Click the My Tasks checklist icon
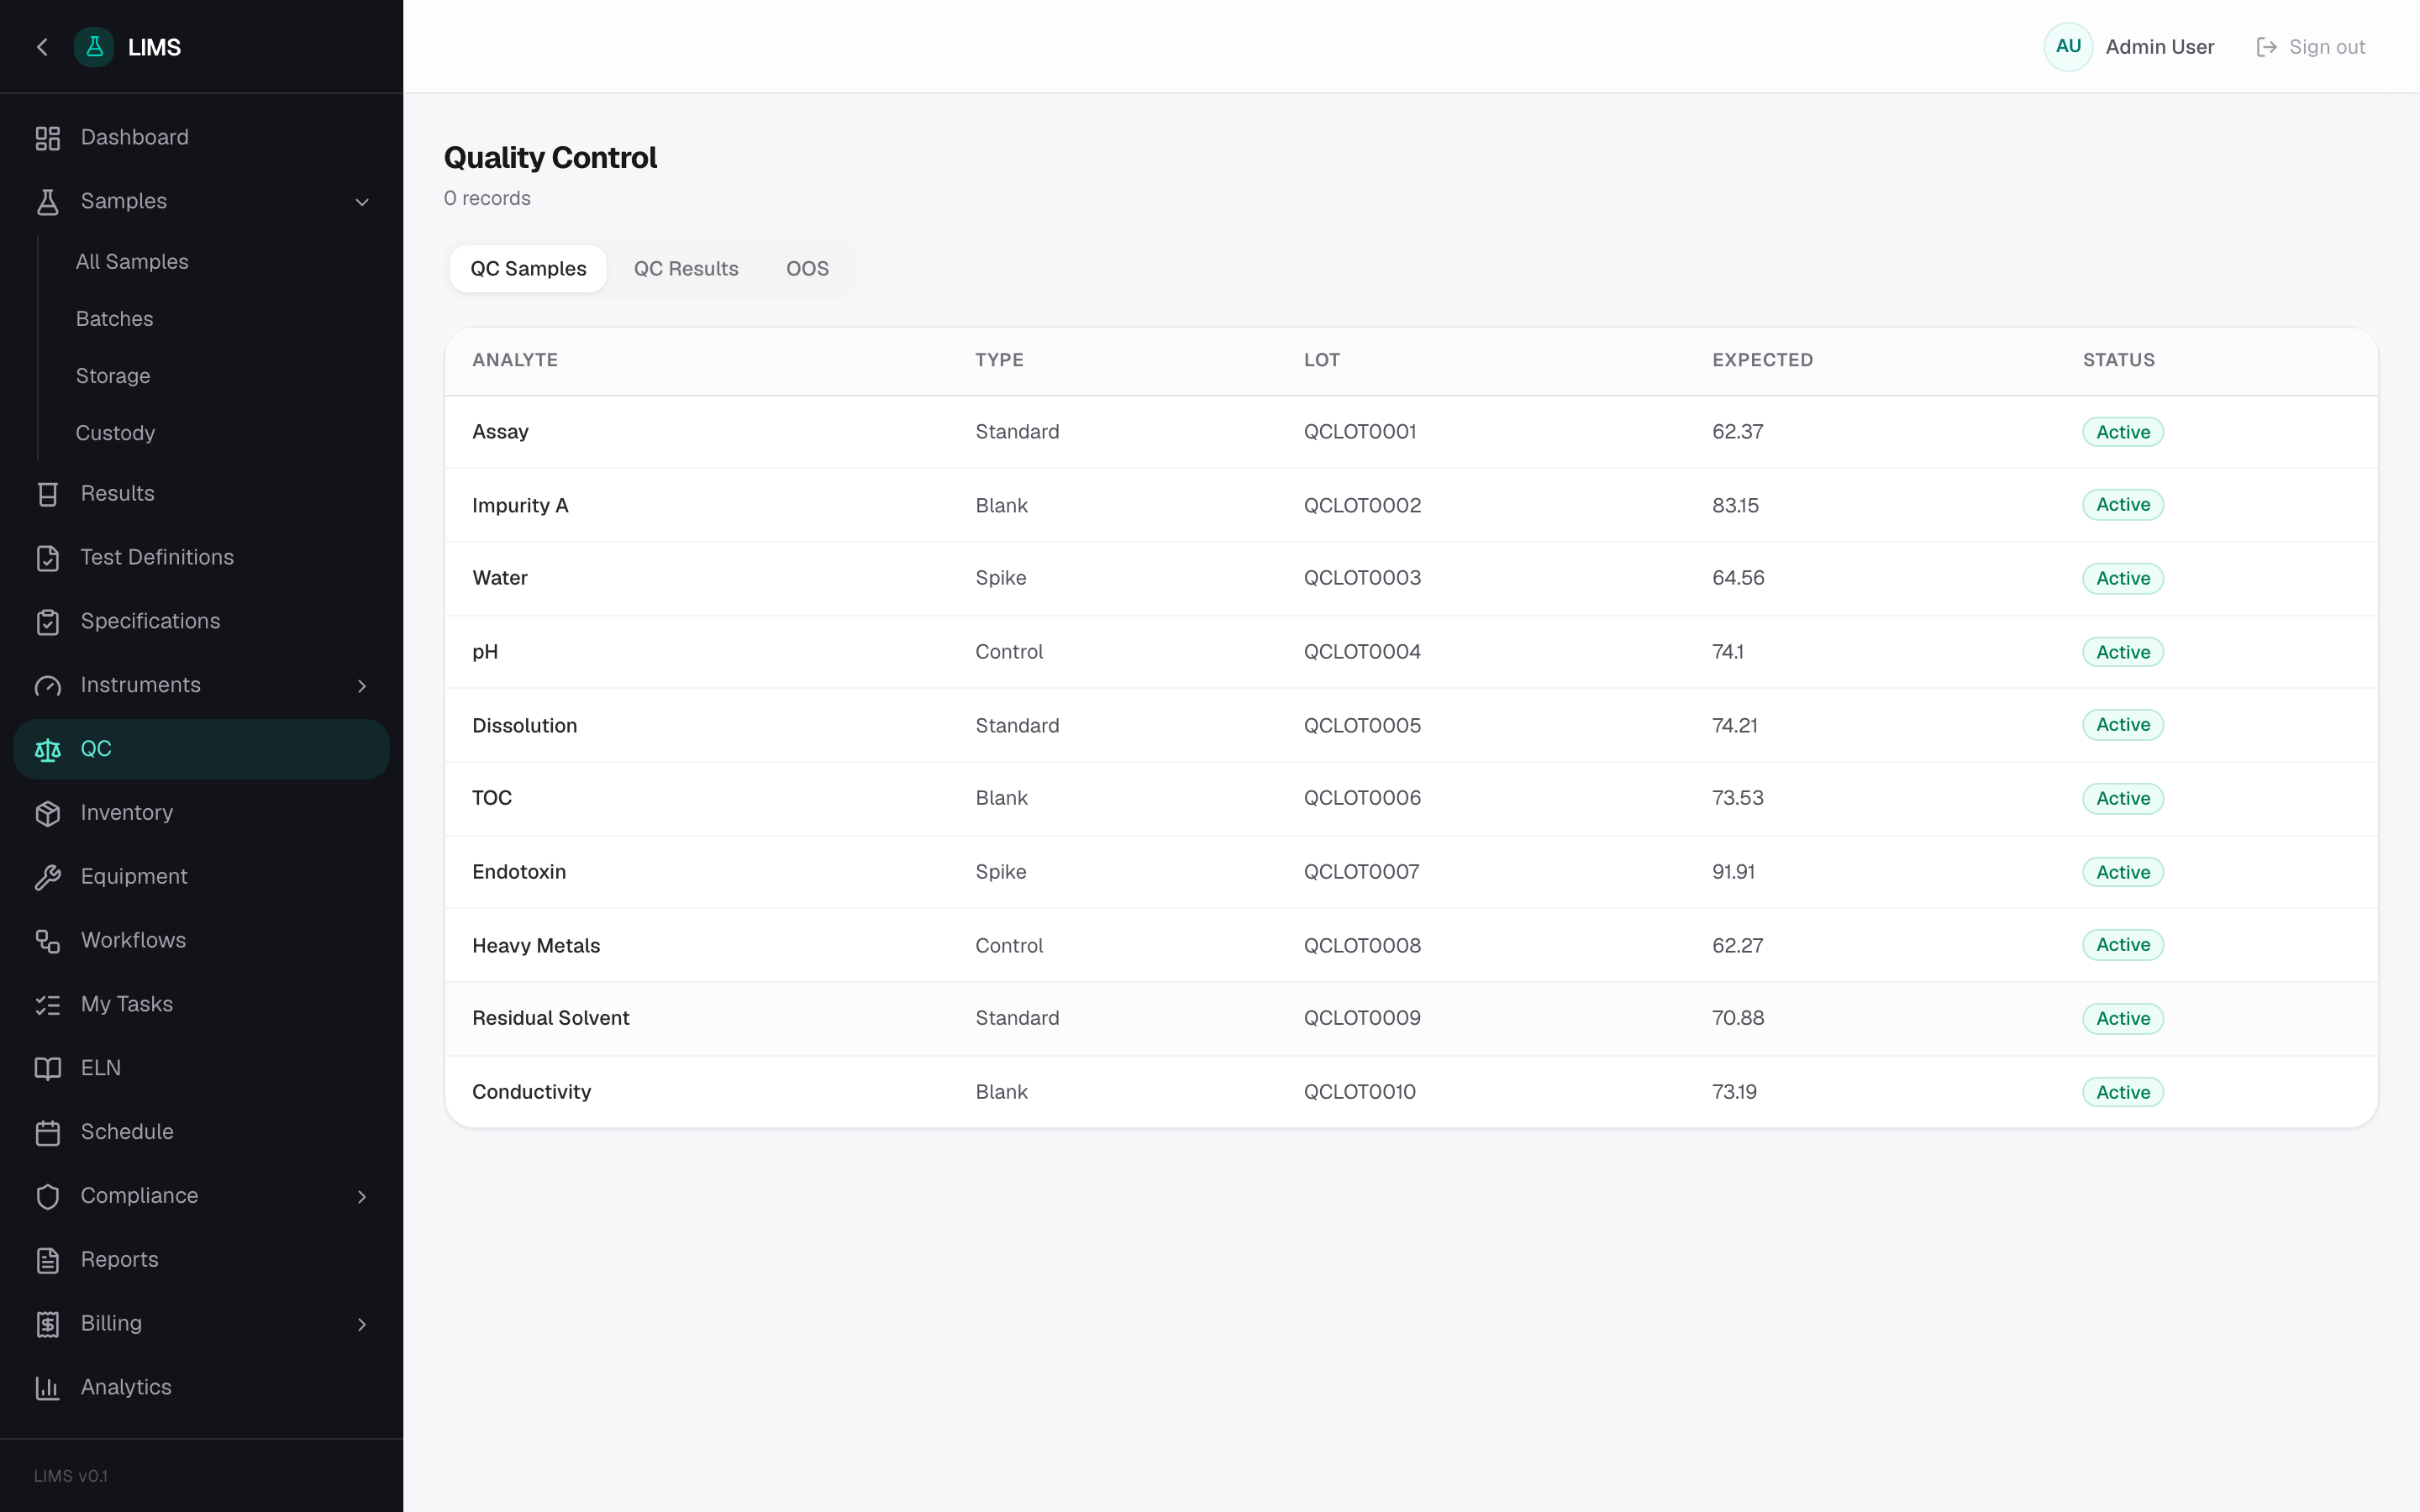Image resolution: width=2420 pixels, height=1512 pixels. 47,1005
